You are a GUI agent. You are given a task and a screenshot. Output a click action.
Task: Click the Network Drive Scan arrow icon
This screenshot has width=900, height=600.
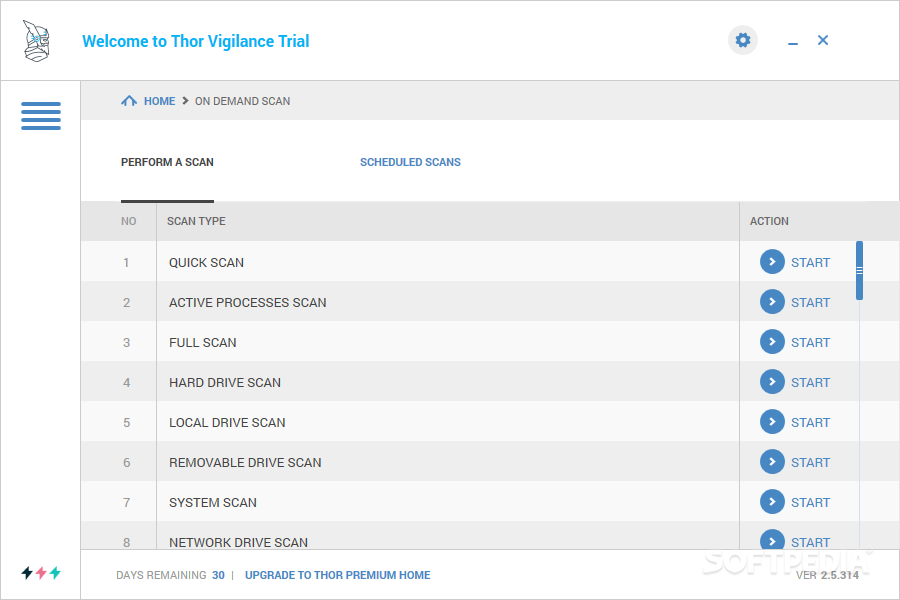772,540
